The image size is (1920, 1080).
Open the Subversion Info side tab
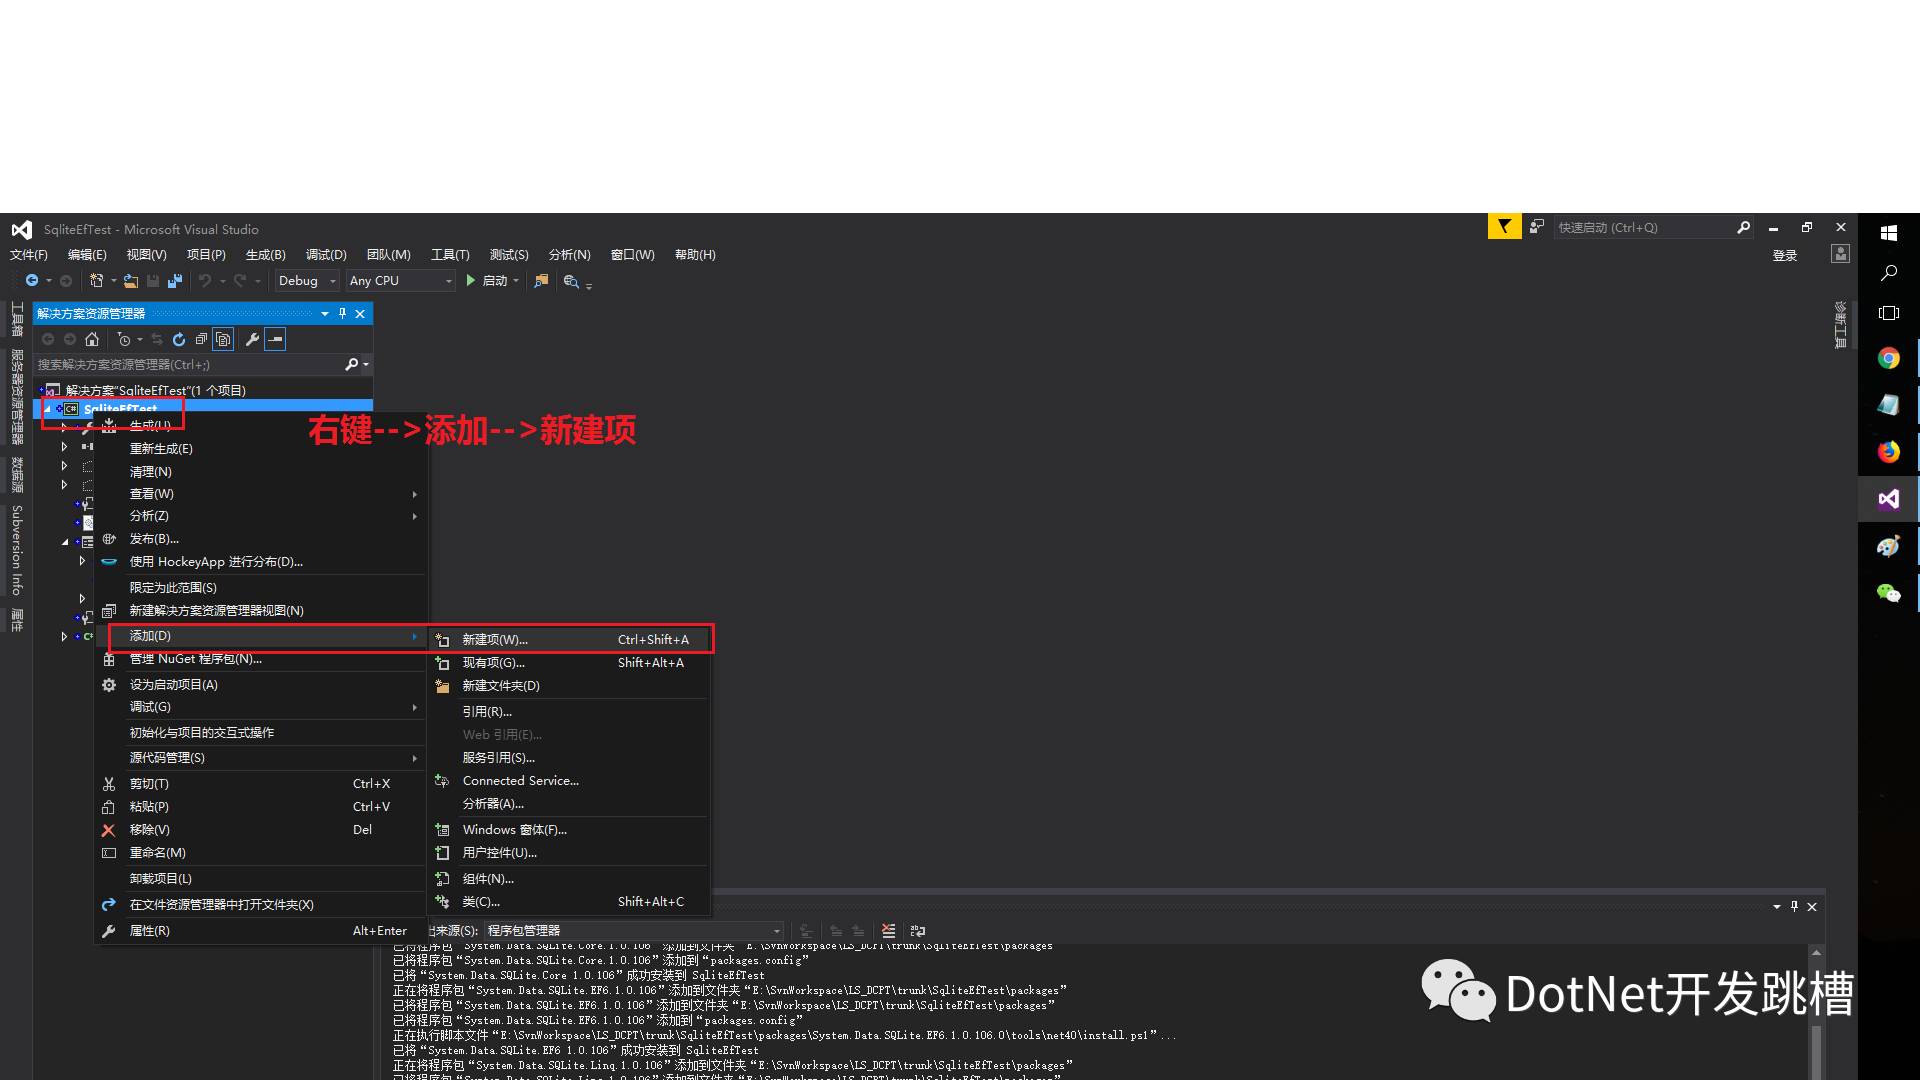[17, 550]
